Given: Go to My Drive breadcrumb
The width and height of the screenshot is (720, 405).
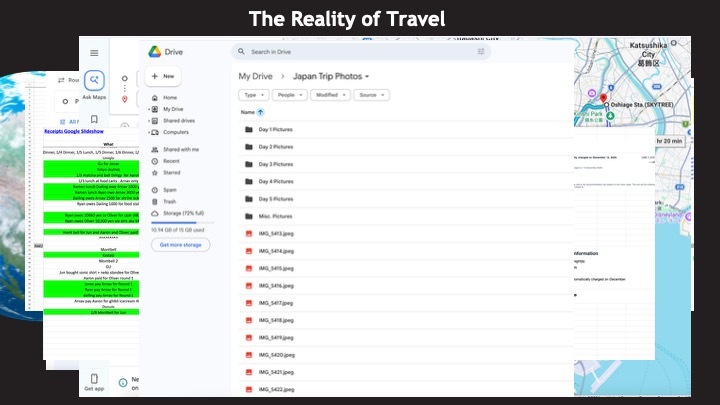Looking at the screenshot, I should [x=255, y=76].
